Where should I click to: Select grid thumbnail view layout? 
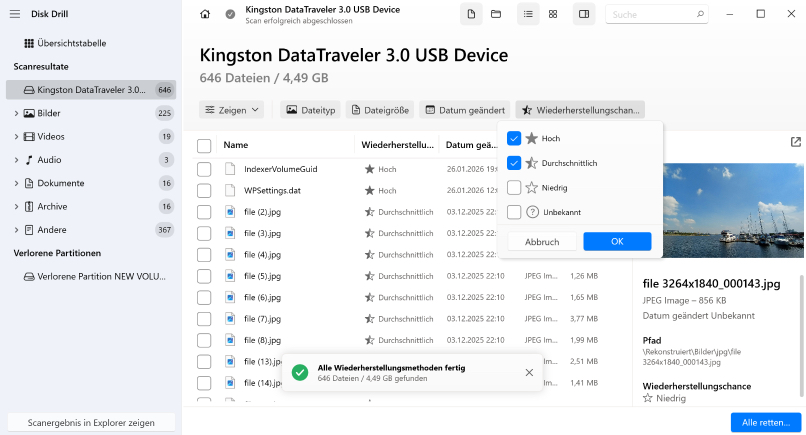[553, 14]
